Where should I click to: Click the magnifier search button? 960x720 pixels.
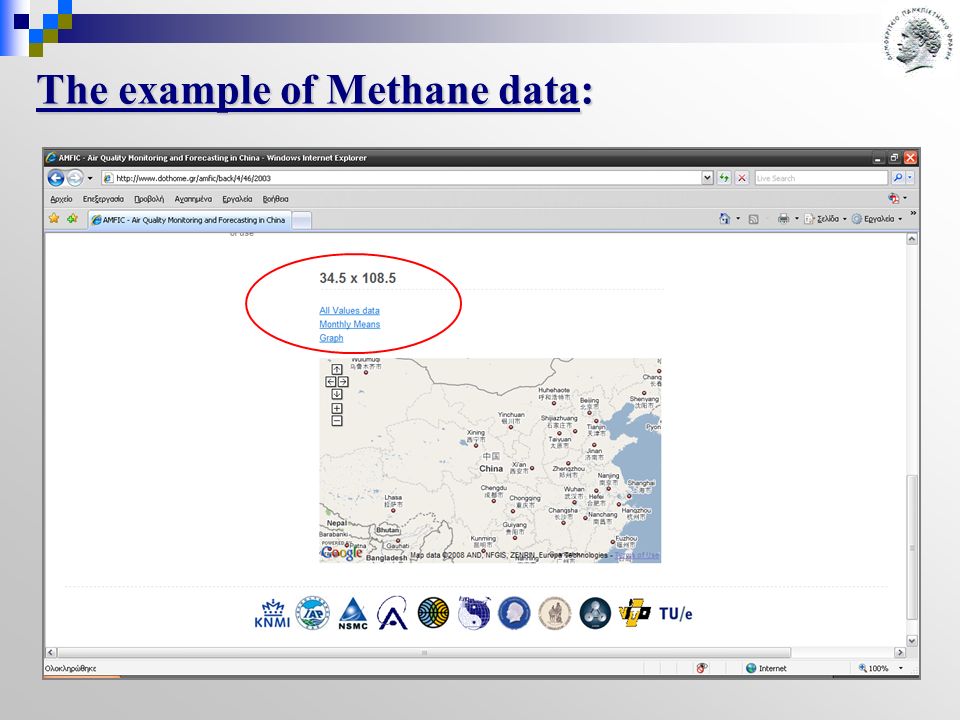(x=897, y=178)
